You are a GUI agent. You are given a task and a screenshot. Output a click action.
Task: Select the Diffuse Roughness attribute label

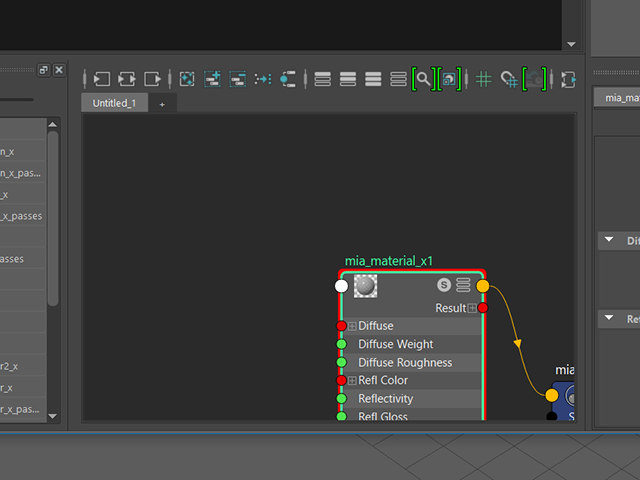[405, 362]
